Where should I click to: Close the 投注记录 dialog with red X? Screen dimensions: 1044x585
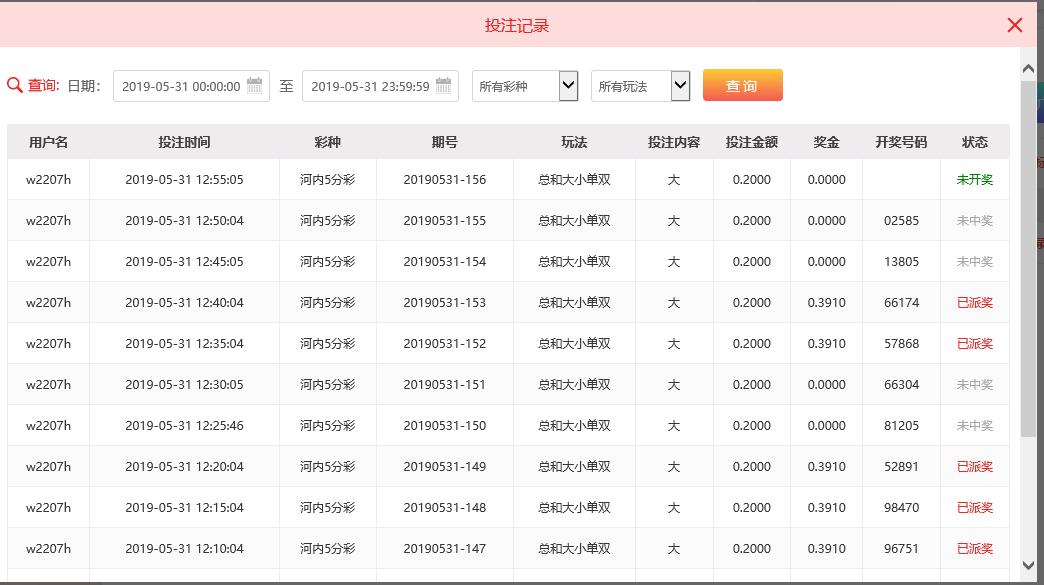pos(1015,25)
